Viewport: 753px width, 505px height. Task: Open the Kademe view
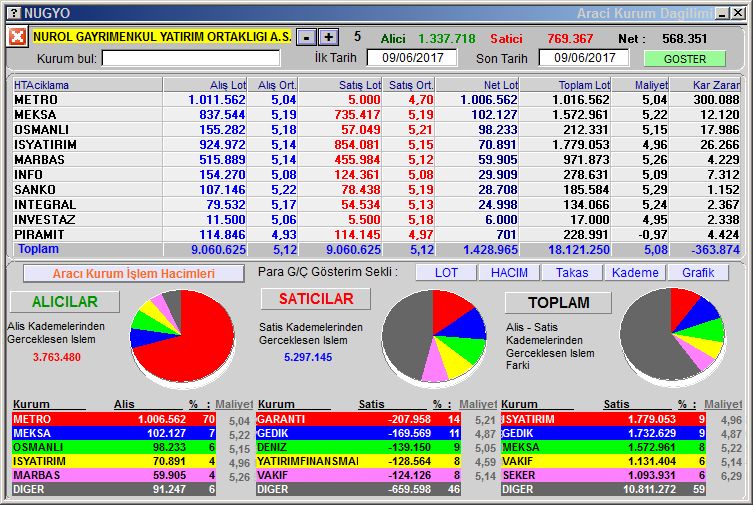pyautogui.click(x=635, y=273)
